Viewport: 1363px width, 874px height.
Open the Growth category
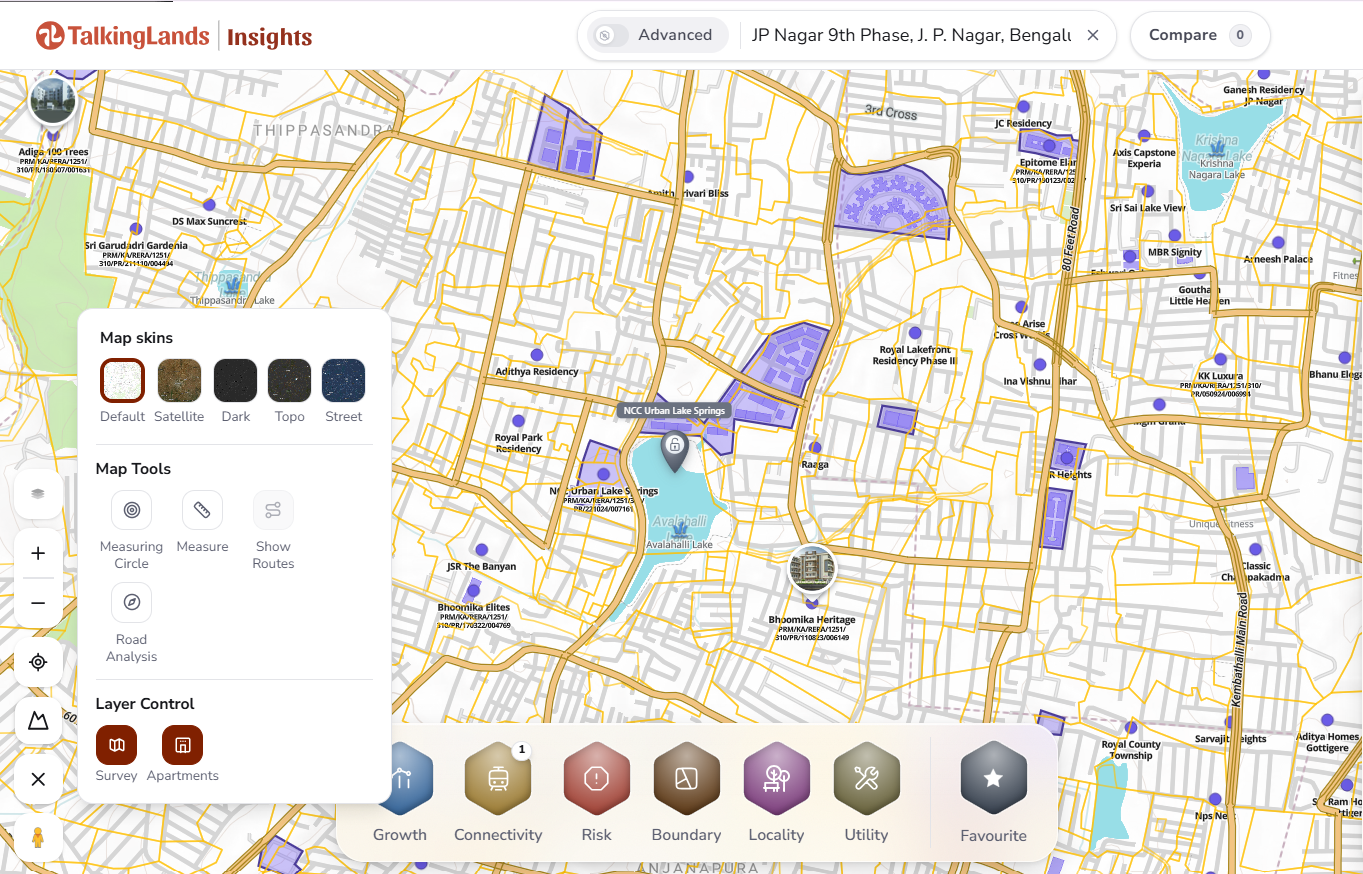(401, 780)
